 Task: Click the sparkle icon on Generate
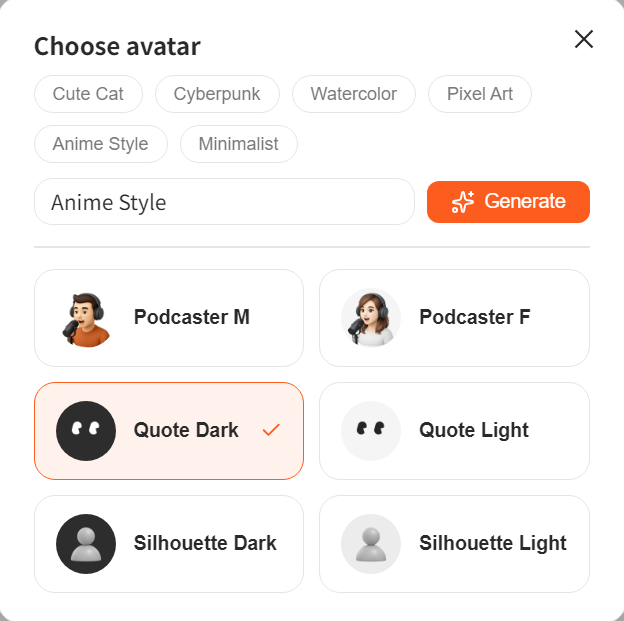(462, 202)
